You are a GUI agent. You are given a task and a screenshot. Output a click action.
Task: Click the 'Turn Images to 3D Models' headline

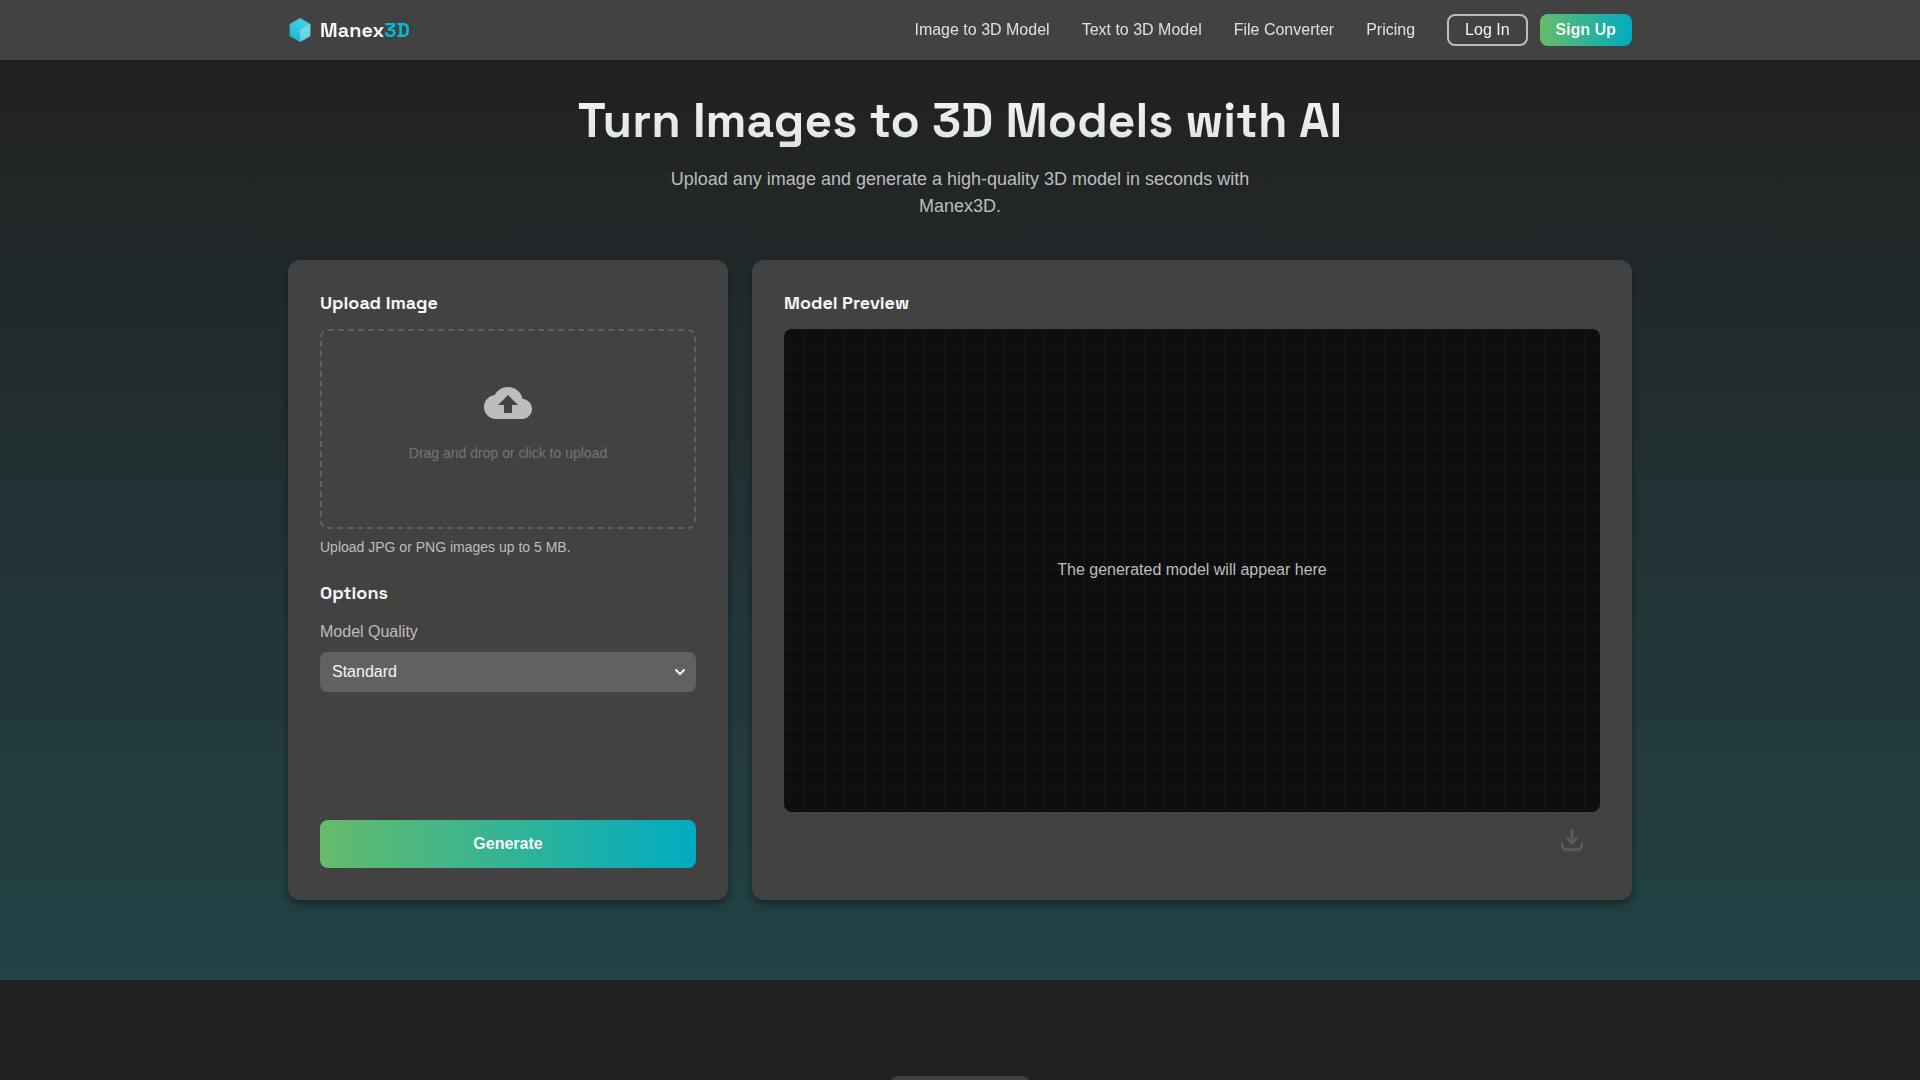(x=959, y=121)
